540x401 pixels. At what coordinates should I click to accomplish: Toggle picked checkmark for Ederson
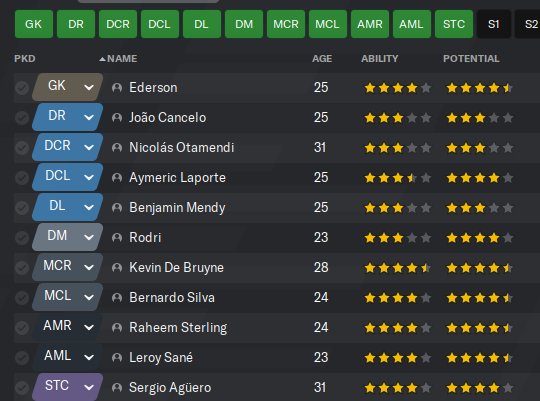[22, 88]
